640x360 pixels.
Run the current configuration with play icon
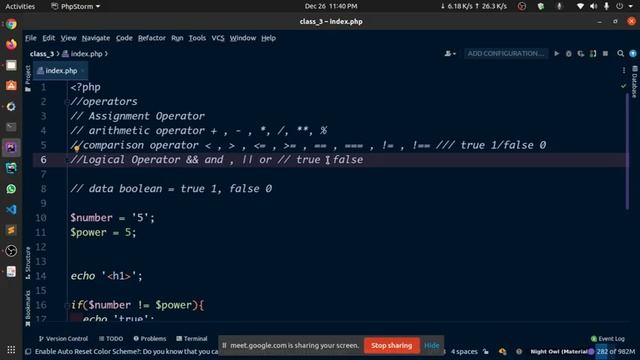556,53
